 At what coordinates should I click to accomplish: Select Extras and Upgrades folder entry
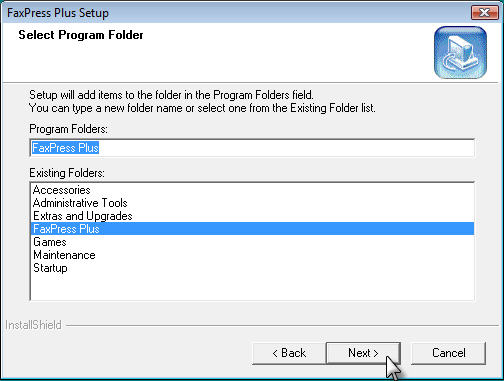83,216
